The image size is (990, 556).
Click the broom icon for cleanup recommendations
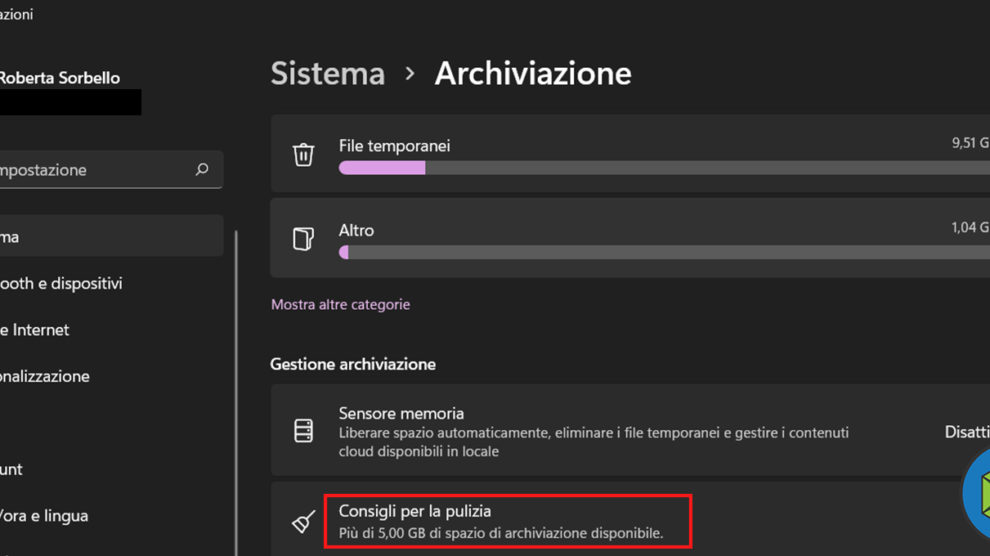303,521
